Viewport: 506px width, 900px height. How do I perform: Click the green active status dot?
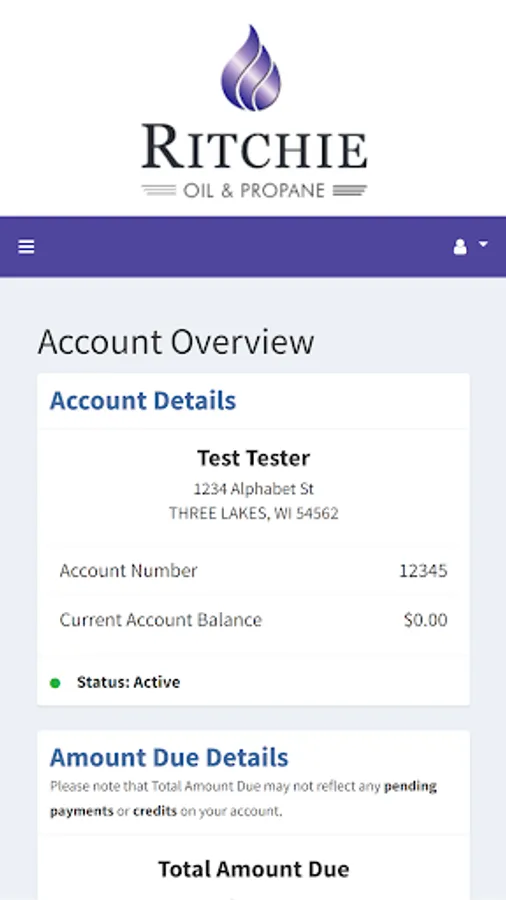(55, 683)
